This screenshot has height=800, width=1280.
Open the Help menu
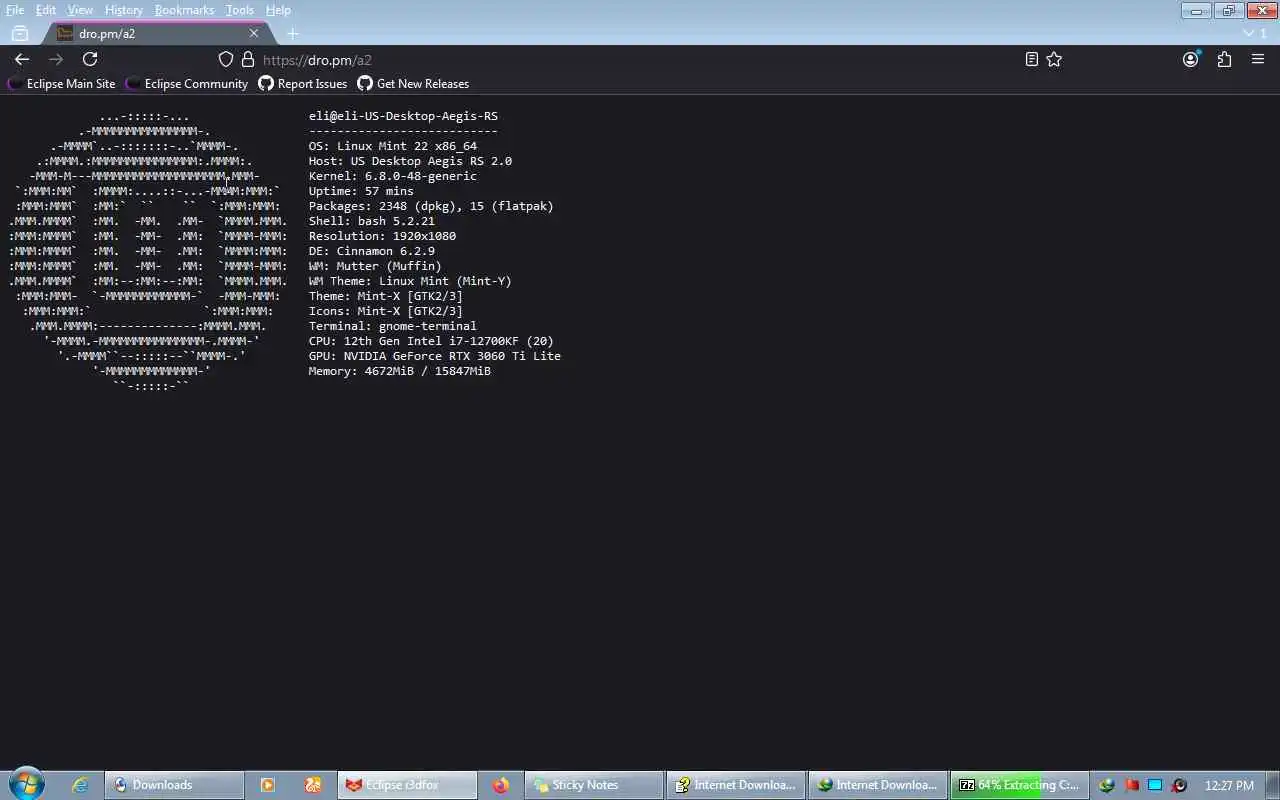278,10
